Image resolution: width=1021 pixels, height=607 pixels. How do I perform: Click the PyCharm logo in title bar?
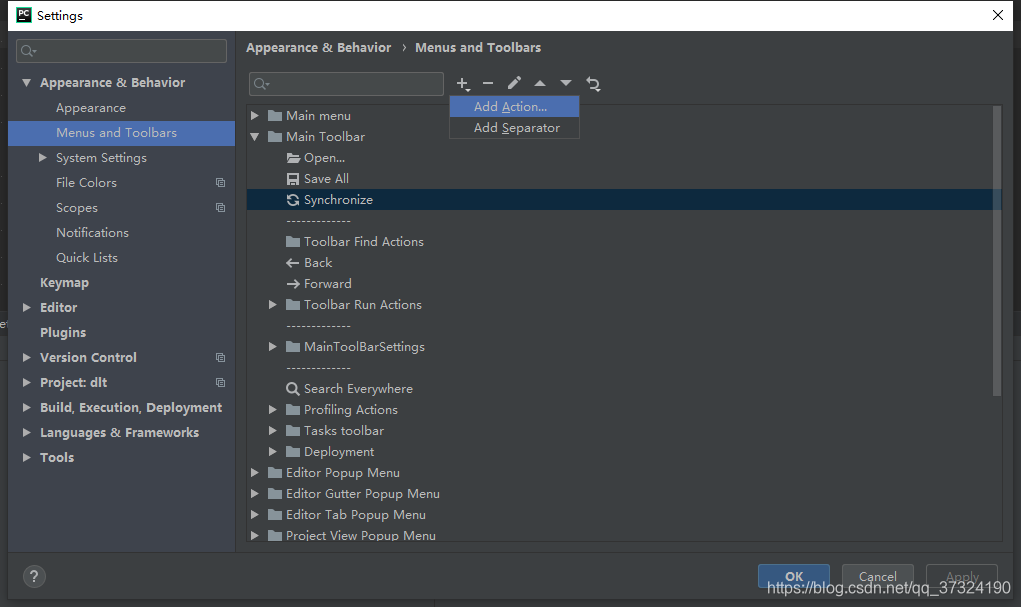[x=24, y=15]
